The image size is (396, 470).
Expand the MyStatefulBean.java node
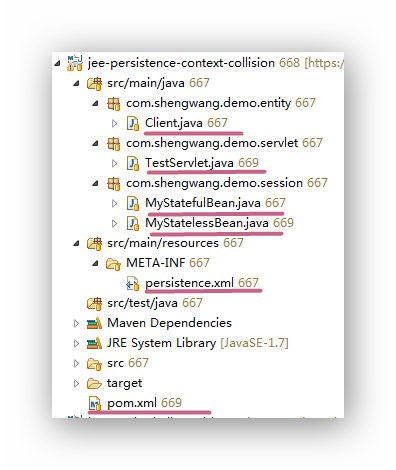click(x=114, y=203)
